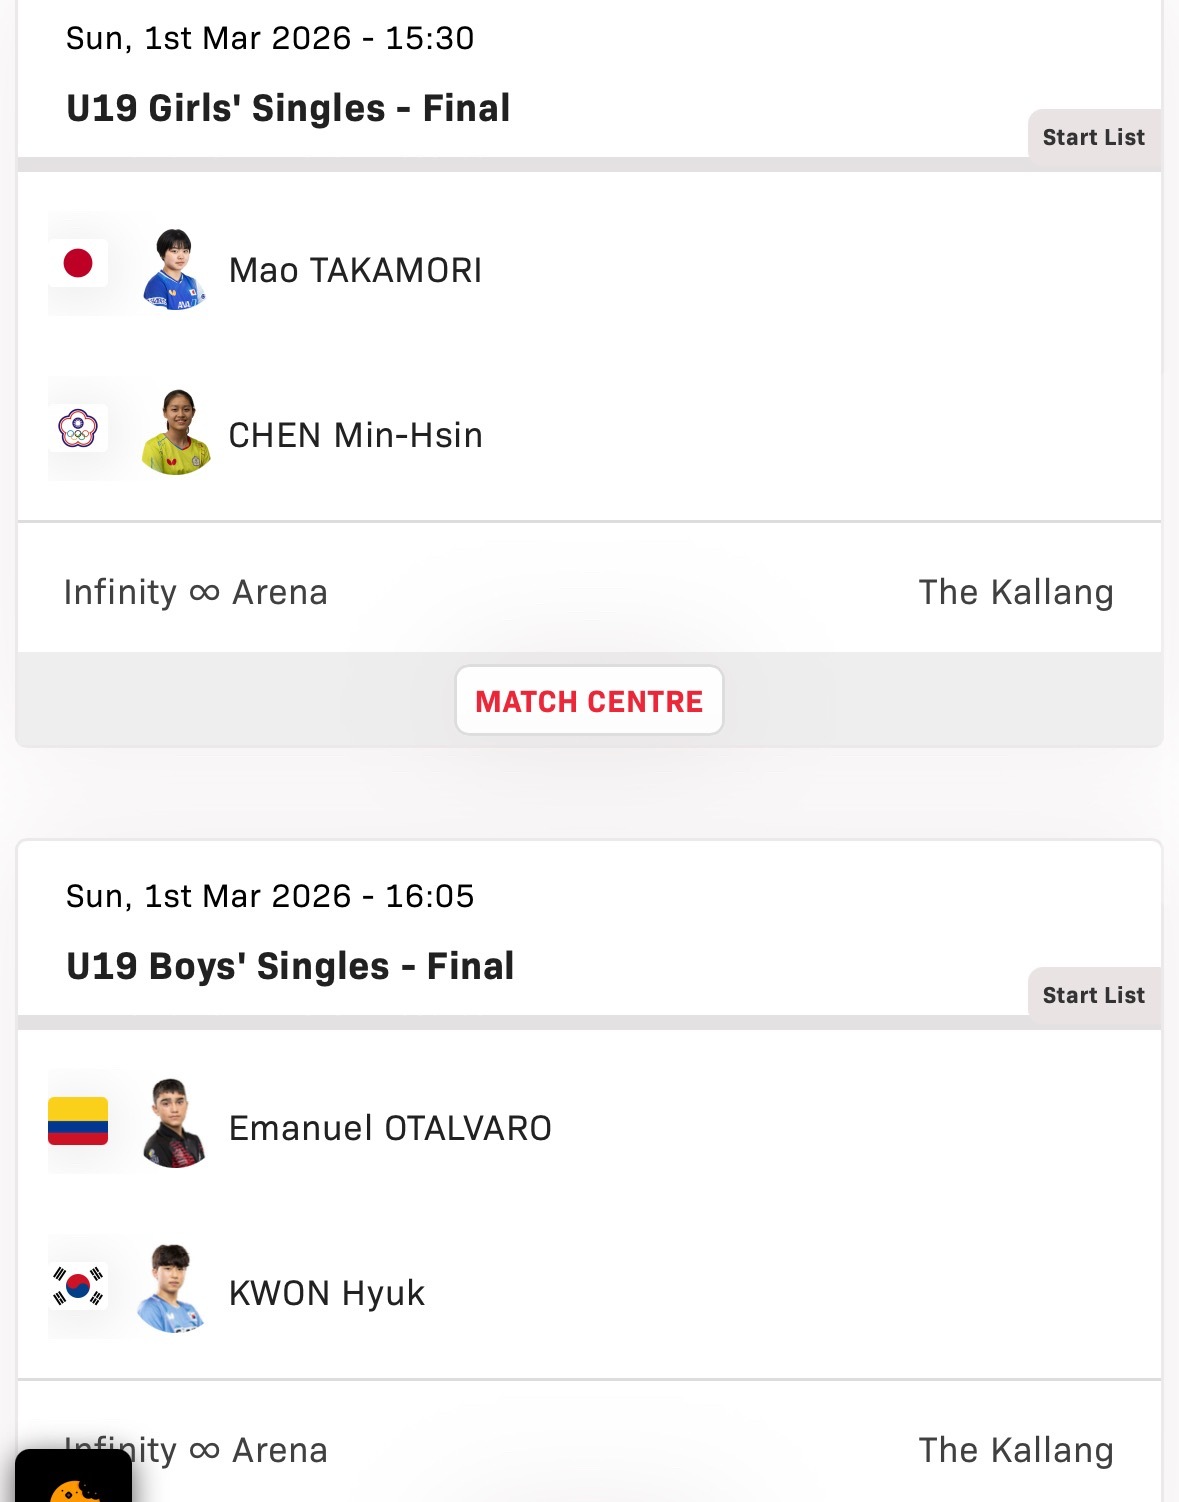Open KWON Hyuk's player photo

coord(172,1289)
